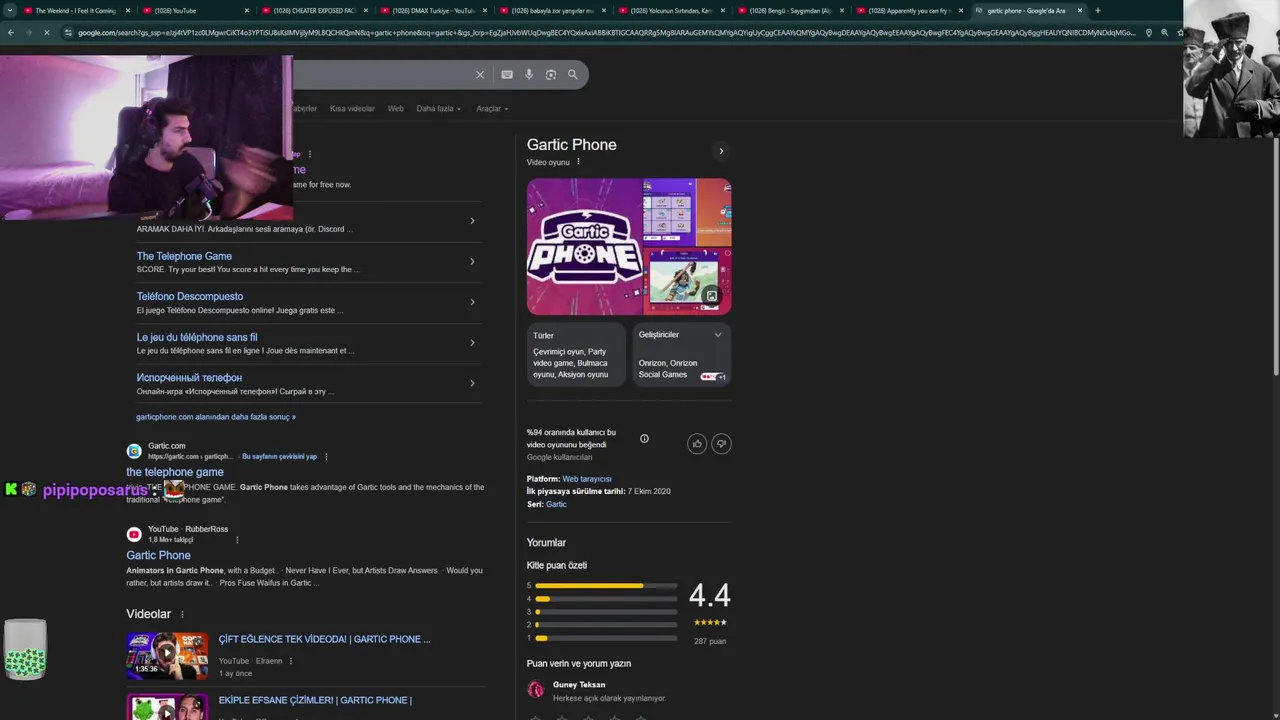1280x720 pixels.
Task: Open more options for RubberRoss YouTube result
Action: tap(237, 540)
